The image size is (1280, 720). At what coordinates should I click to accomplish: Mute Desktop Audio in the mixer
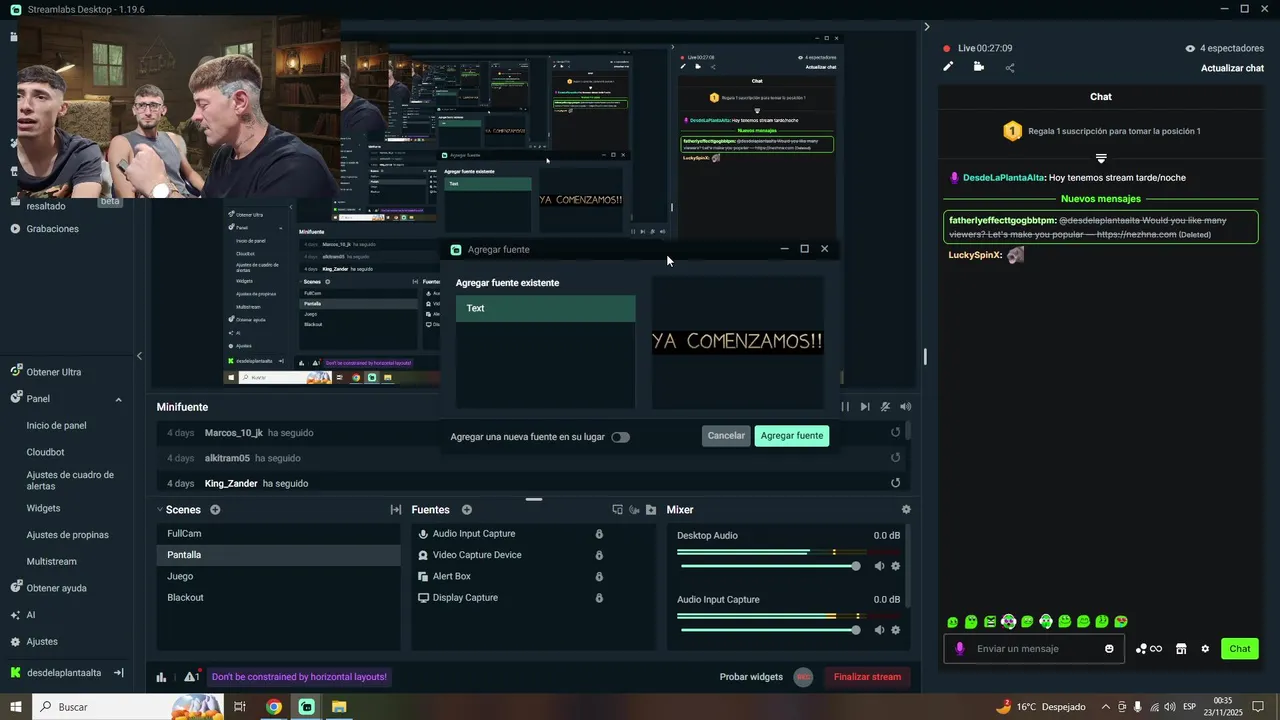click(x=879, y=566)
